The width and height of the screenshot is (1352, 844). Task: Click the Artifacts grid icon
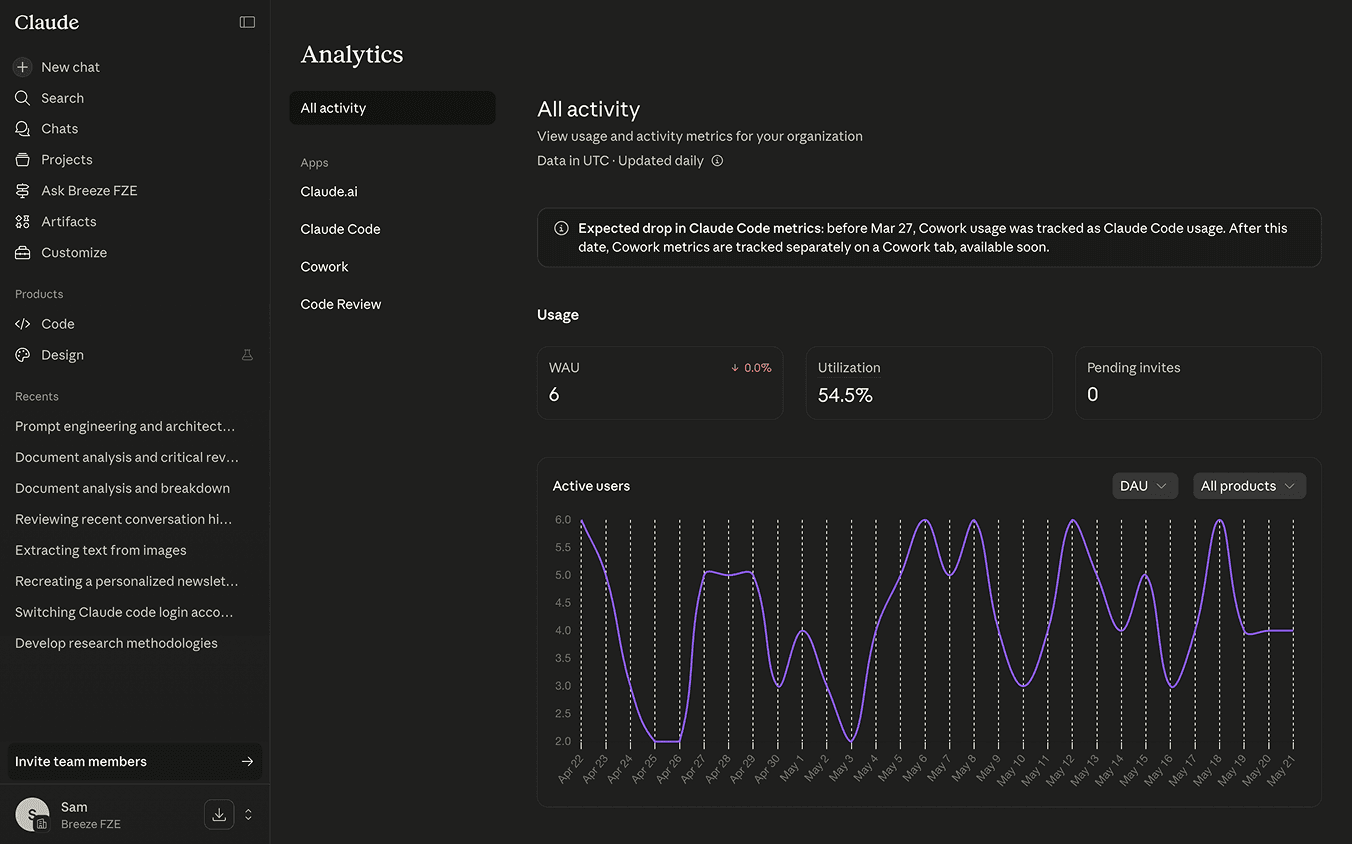pos(22,222)
